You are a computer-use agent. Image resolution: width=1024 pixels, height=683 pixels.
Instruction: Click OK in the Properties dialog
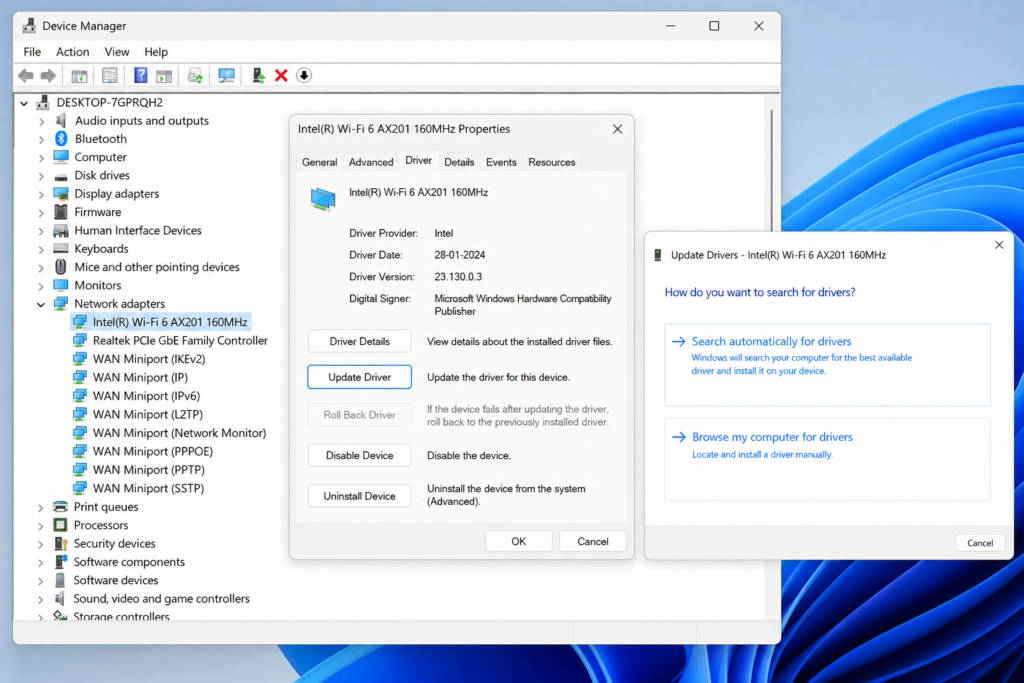click(x=519, y=541)
